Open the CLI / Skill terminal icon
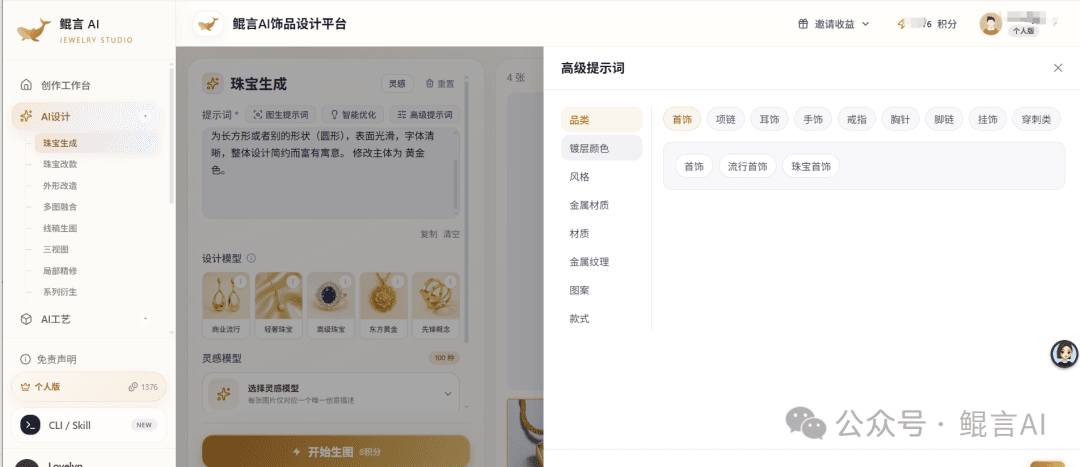The height and width of the screenshot is (467, 1080). coord(30,425)
